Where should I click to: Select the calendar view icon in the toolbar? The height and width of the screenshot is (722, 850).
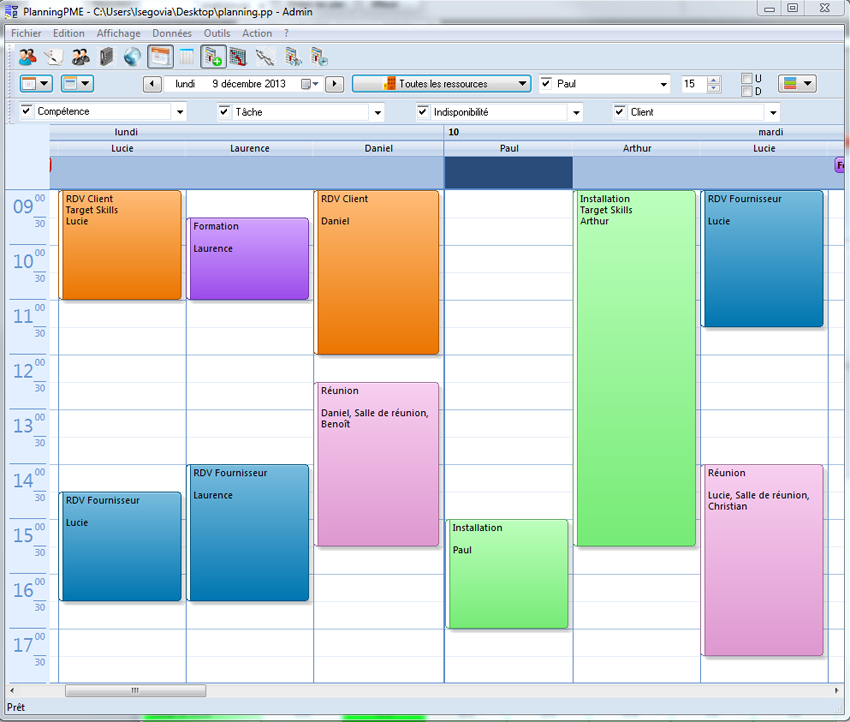[x=159, y=57]
